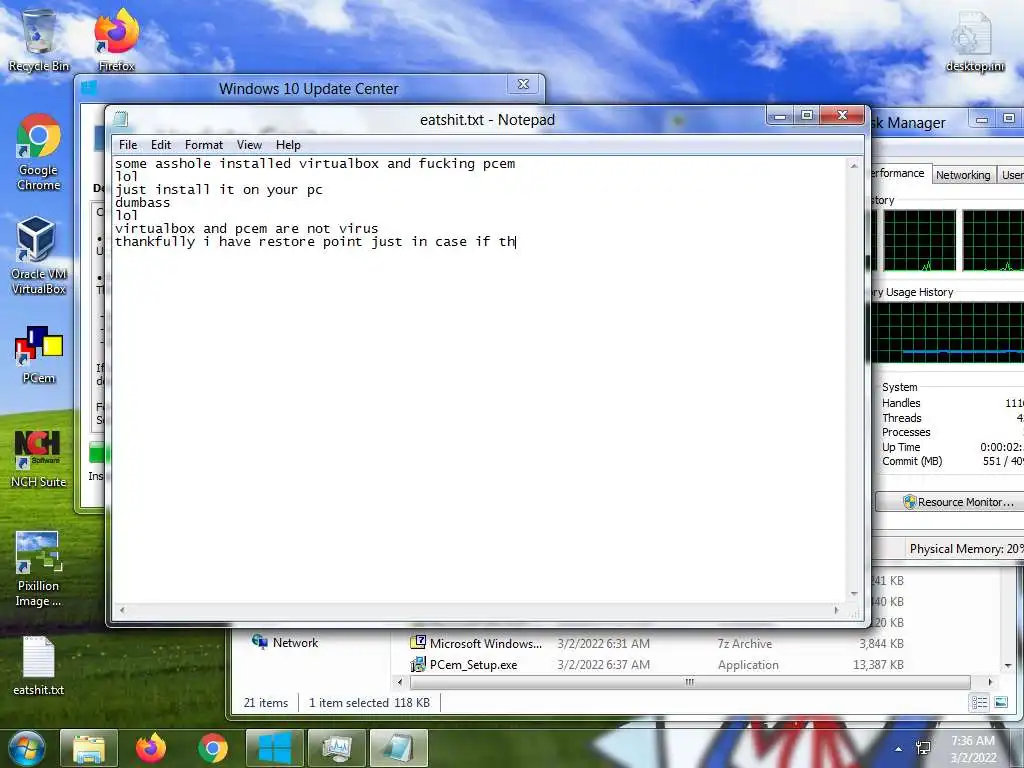The width and height of the screenshot is (1024, 768).
Task: Click the PCem_Setup.exe file icon
Action: click(x=418, y=665)
